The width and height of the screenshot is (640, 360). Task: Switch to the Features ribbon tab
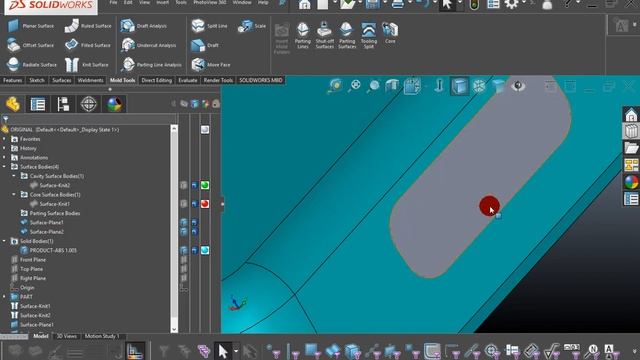click(x=13, y=80)
